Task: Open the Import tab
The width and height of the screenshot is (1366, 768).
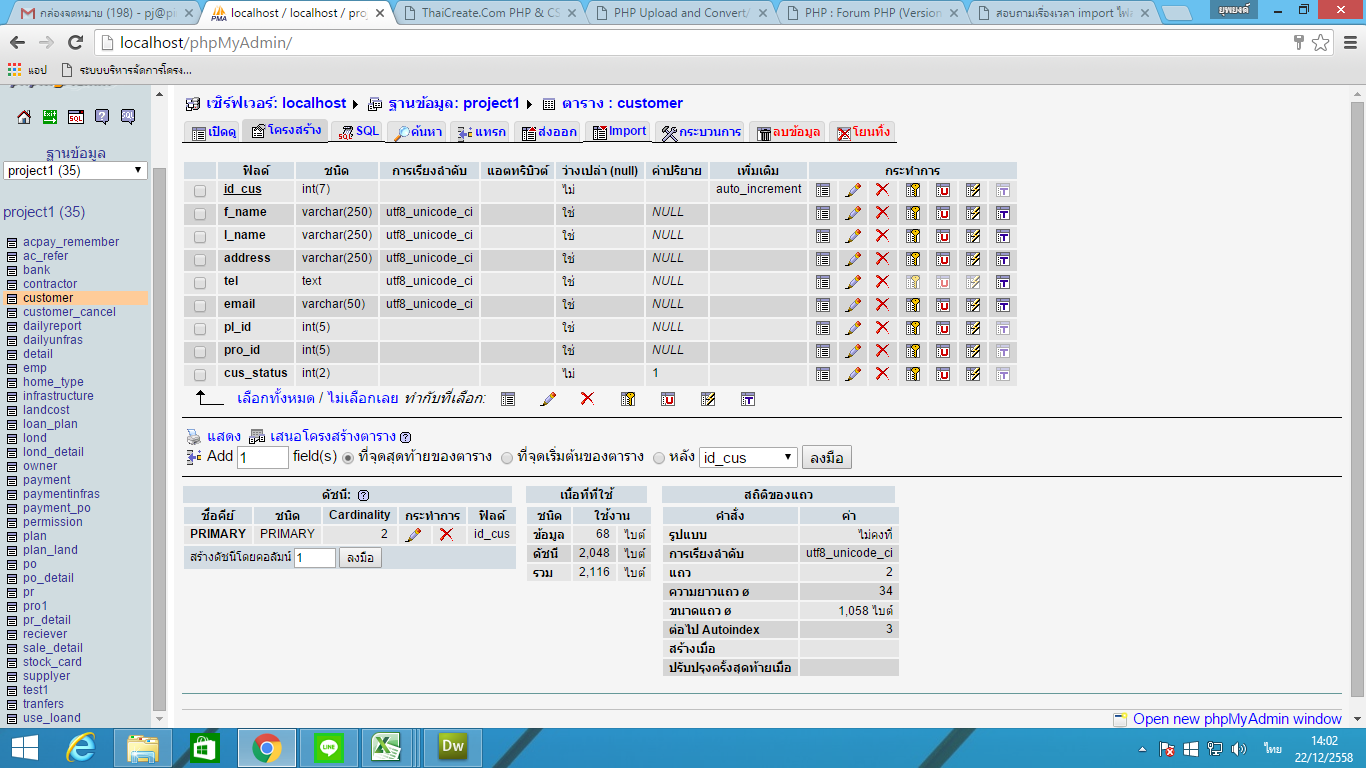Action: (619, 132)
